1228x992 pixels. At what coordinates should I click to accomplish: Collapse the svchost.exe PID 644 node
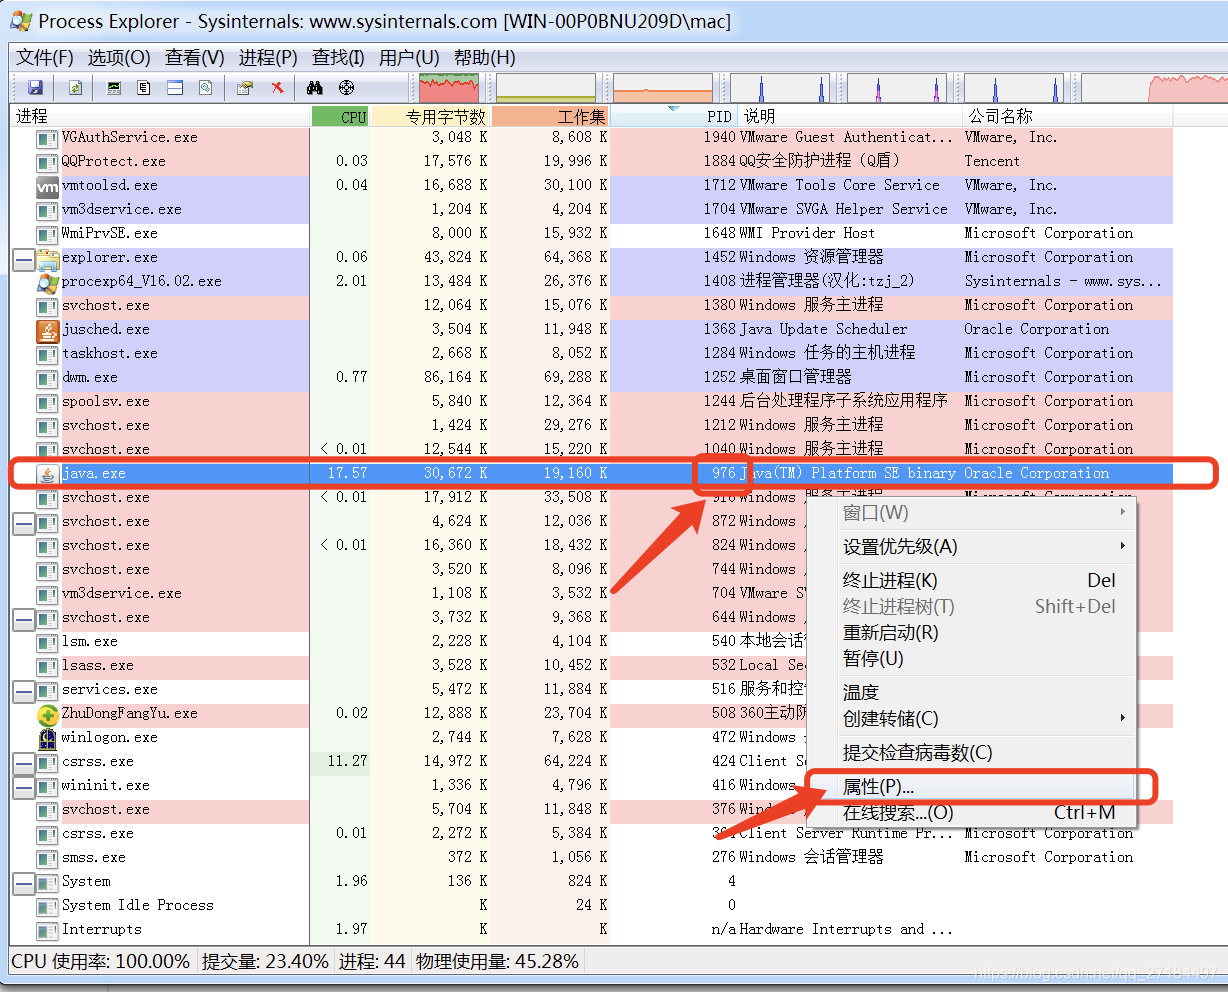click(23, 619)
